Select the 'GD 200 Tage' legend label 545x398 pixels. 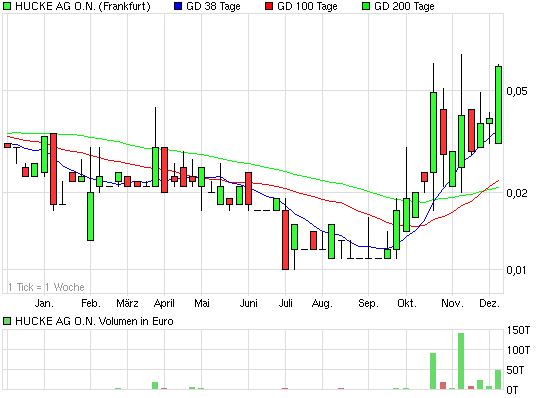pyautogui.click(x=404, y=6)
